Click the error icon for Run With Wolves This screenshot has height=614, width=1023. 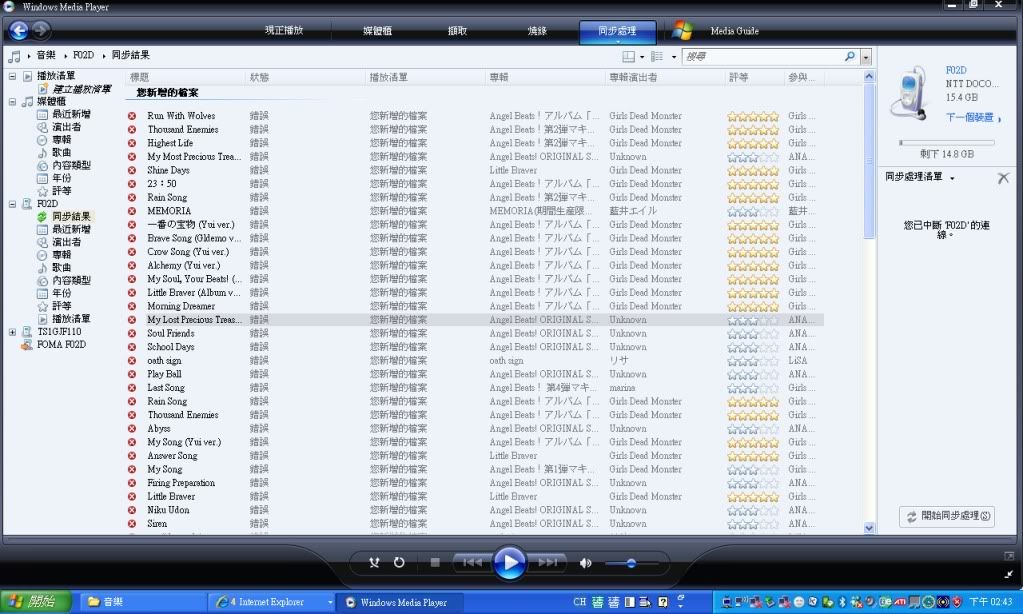pos(132,116)
